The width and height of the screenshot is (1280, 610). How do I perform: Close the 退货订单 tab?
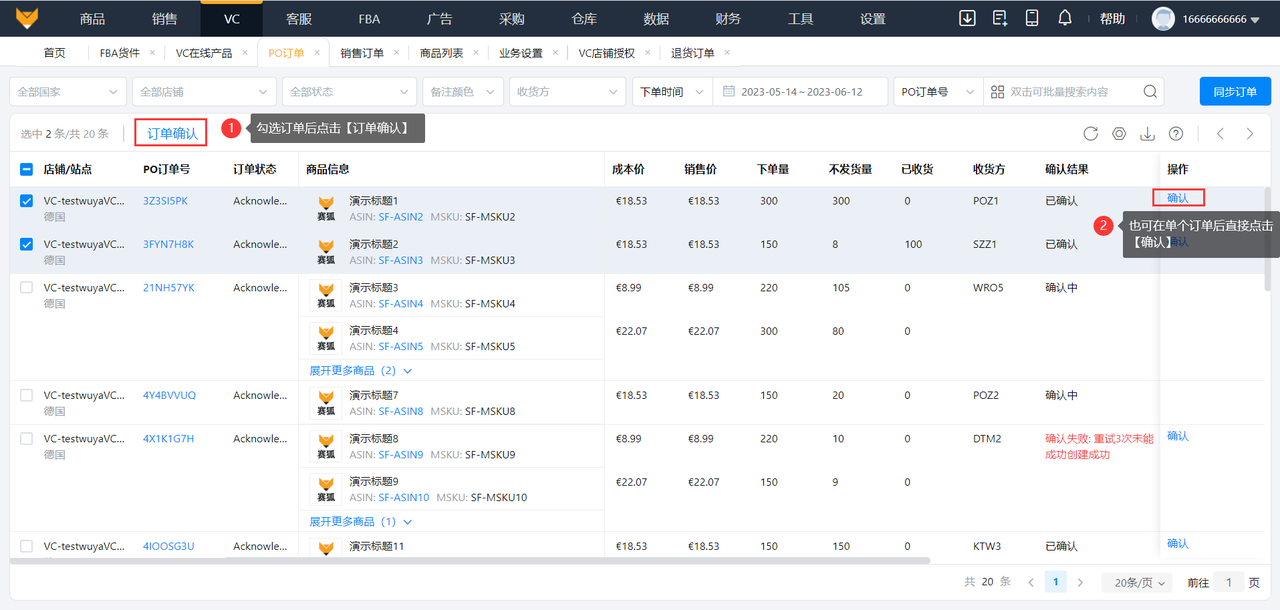point(727,53)
